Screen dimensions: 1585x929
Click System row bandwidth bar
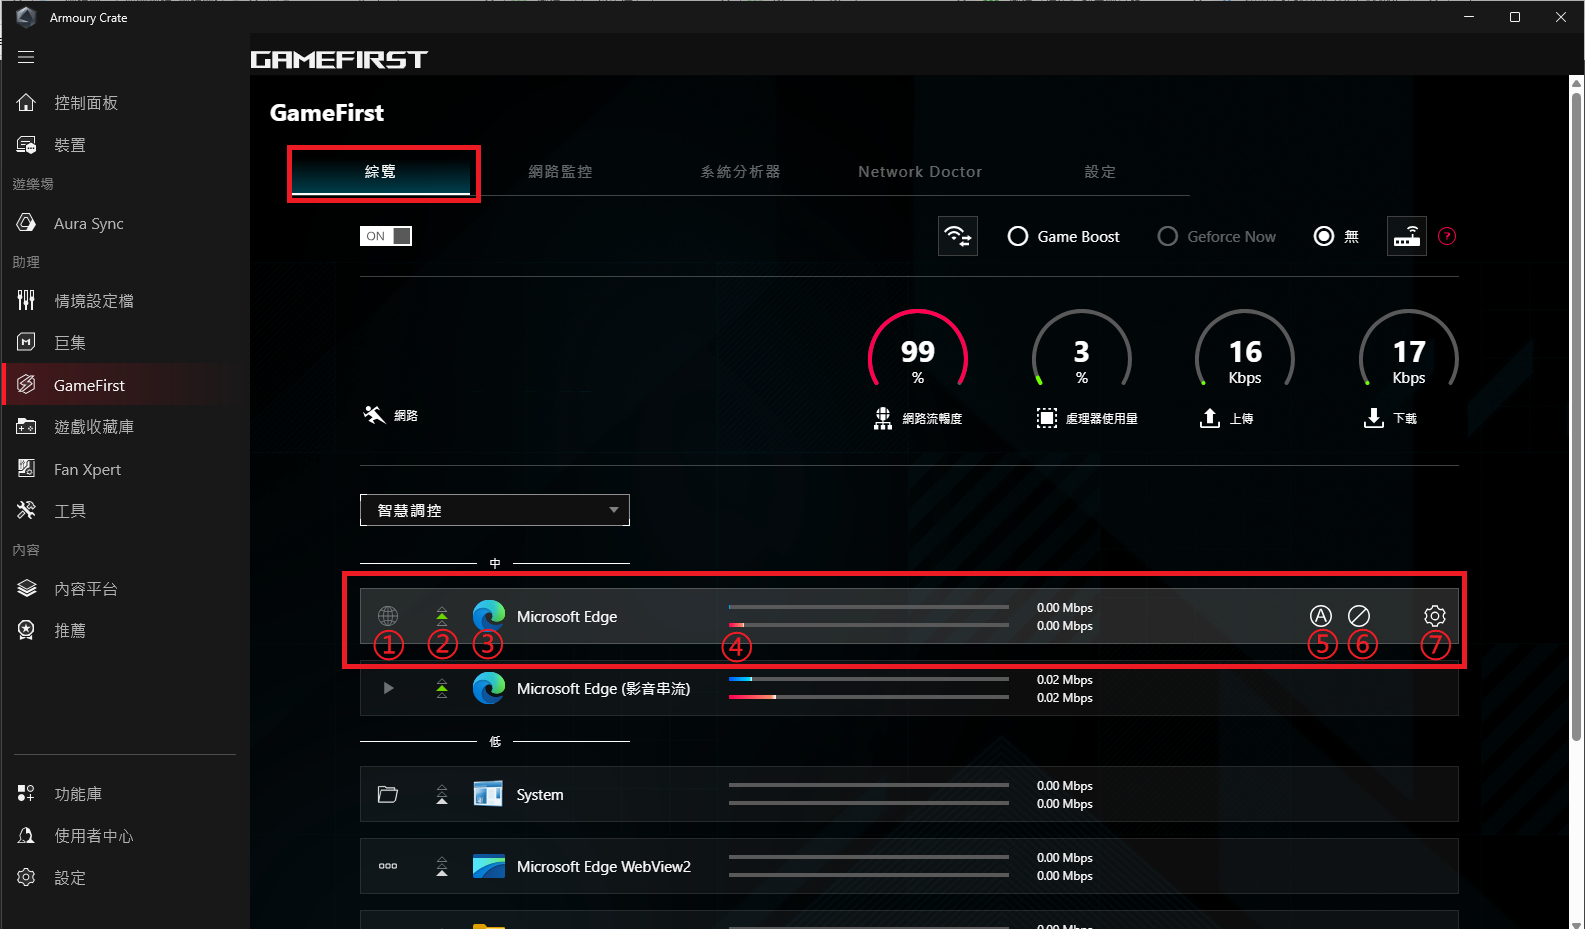coord(869,794)
